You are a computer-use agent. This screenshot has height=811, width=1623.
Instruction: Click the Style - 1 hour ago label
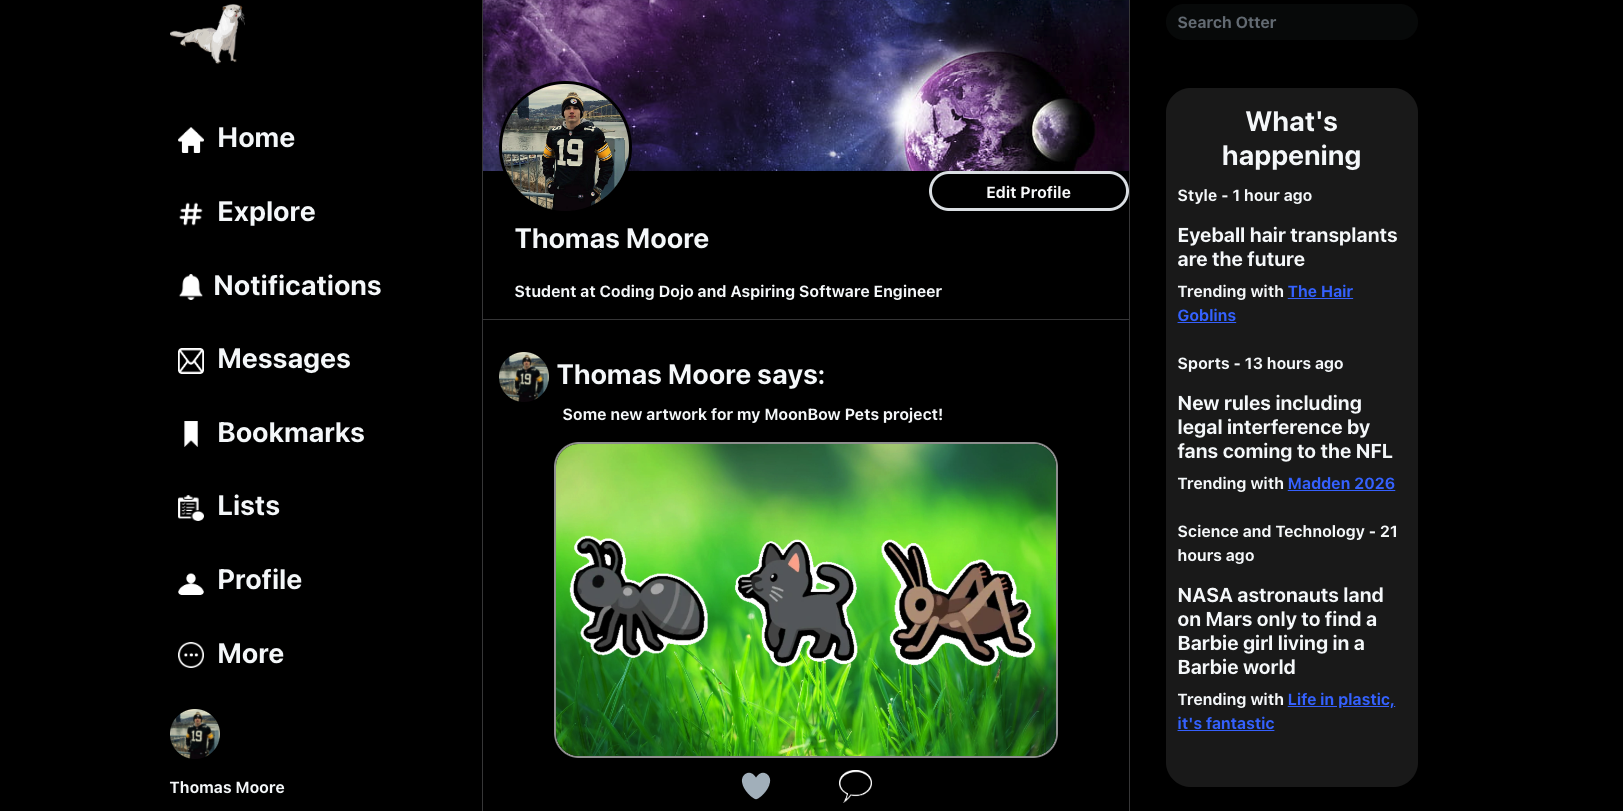pos(1245,196)
